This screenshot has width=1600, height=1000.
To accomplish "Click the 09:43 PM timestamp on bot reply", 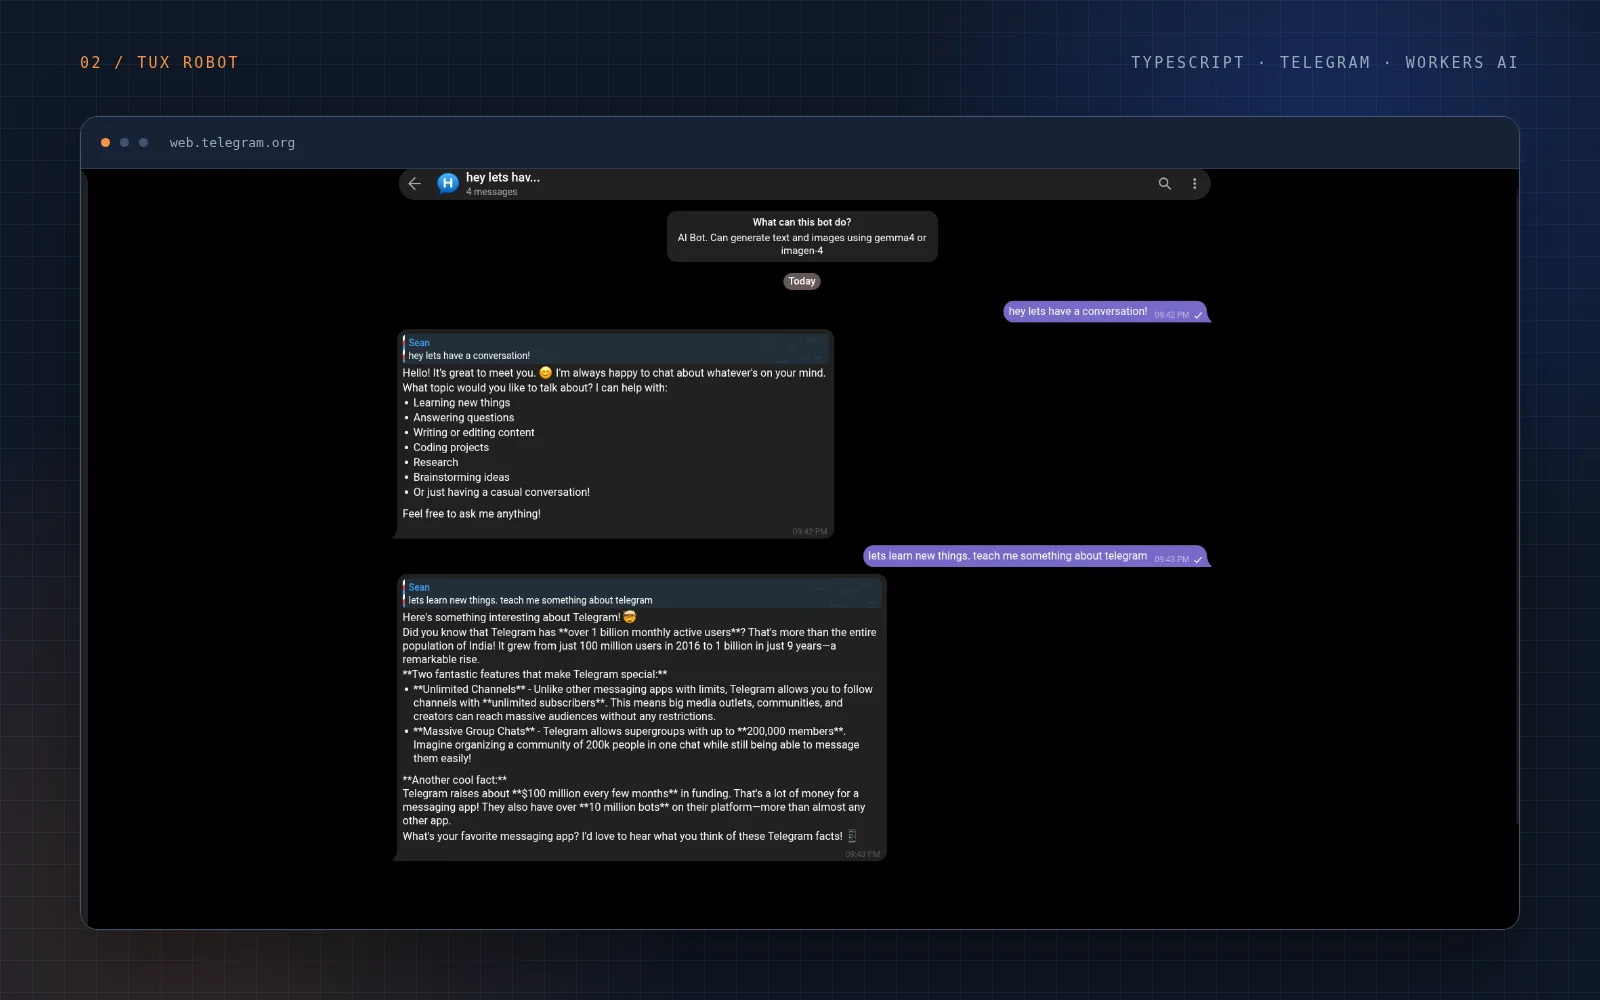I will [x=863, y=854].
